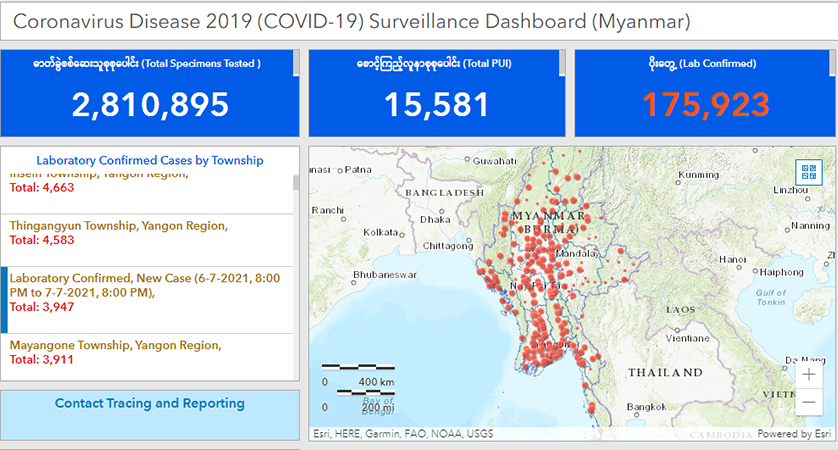Click the Guwahati label on the map
This screenshot has height=450, width=838.
point(494,161)
